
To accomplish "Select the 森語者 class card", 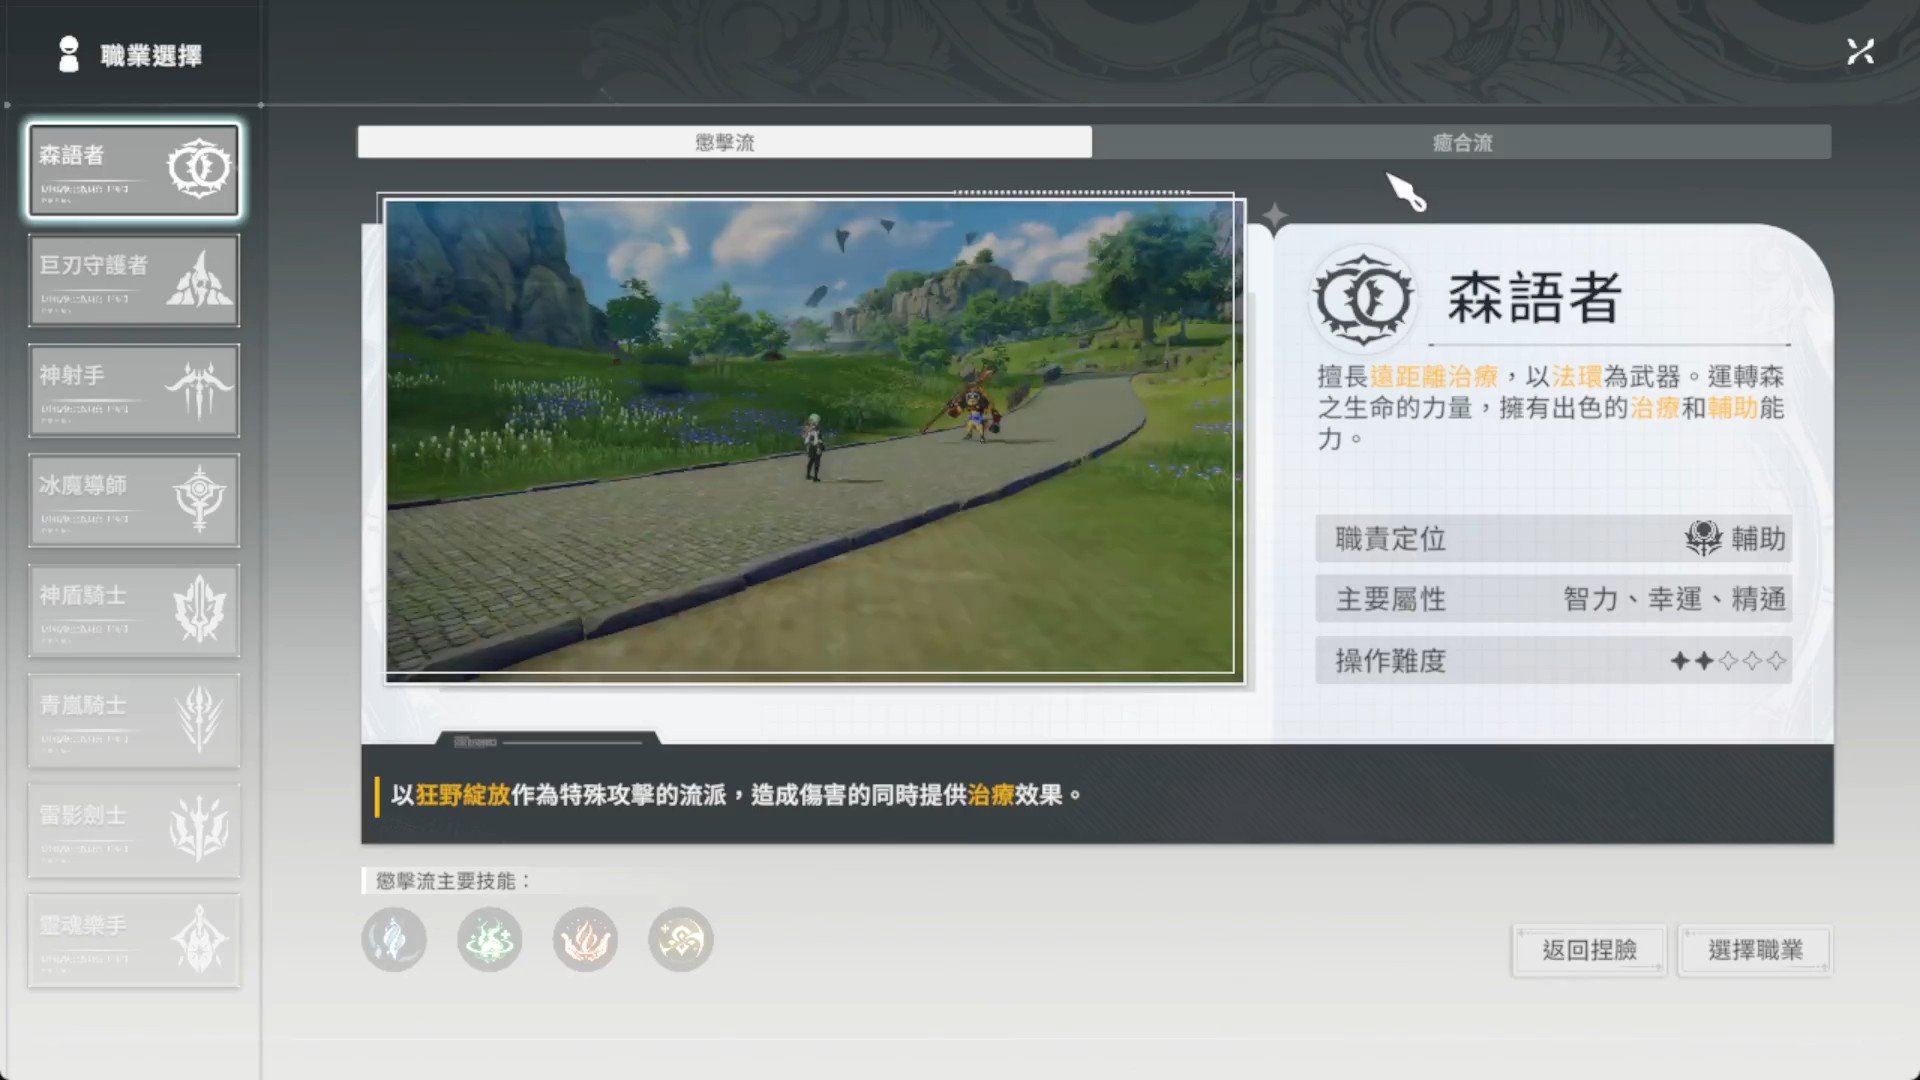I will coord(133,170).
